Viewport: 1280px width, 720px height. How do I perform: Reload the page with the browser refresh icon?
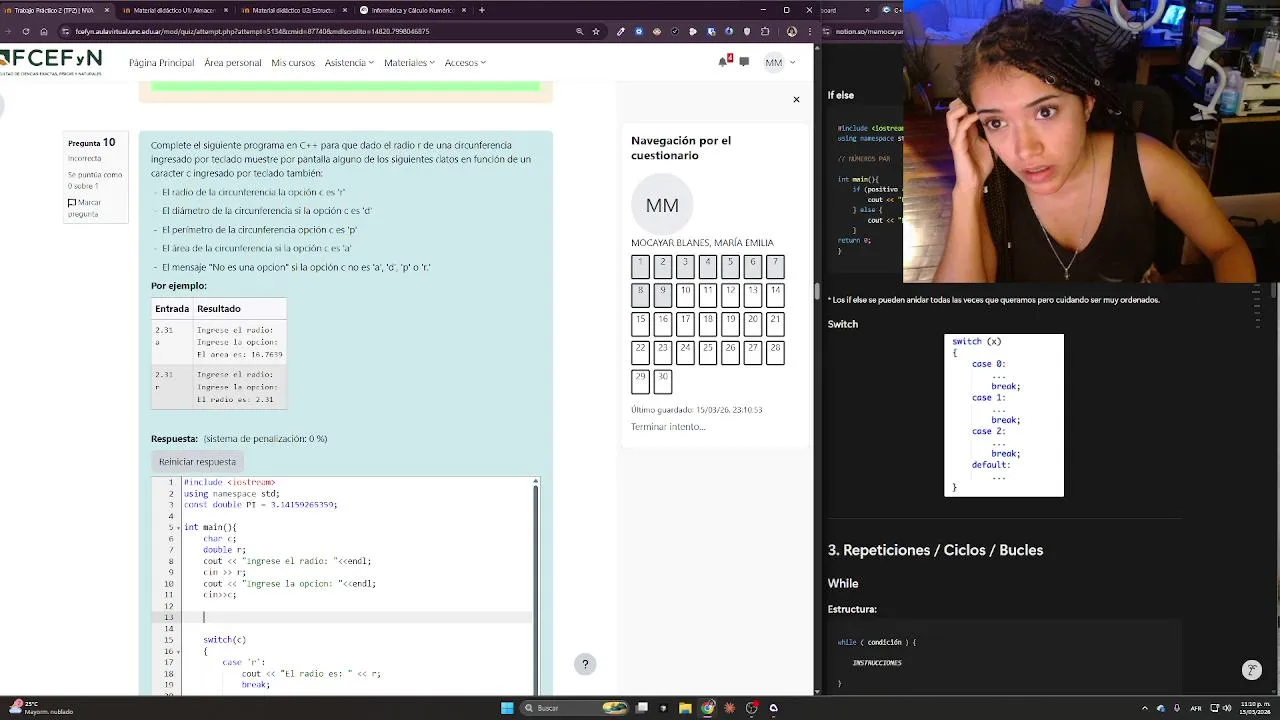(x=26, y=31)
